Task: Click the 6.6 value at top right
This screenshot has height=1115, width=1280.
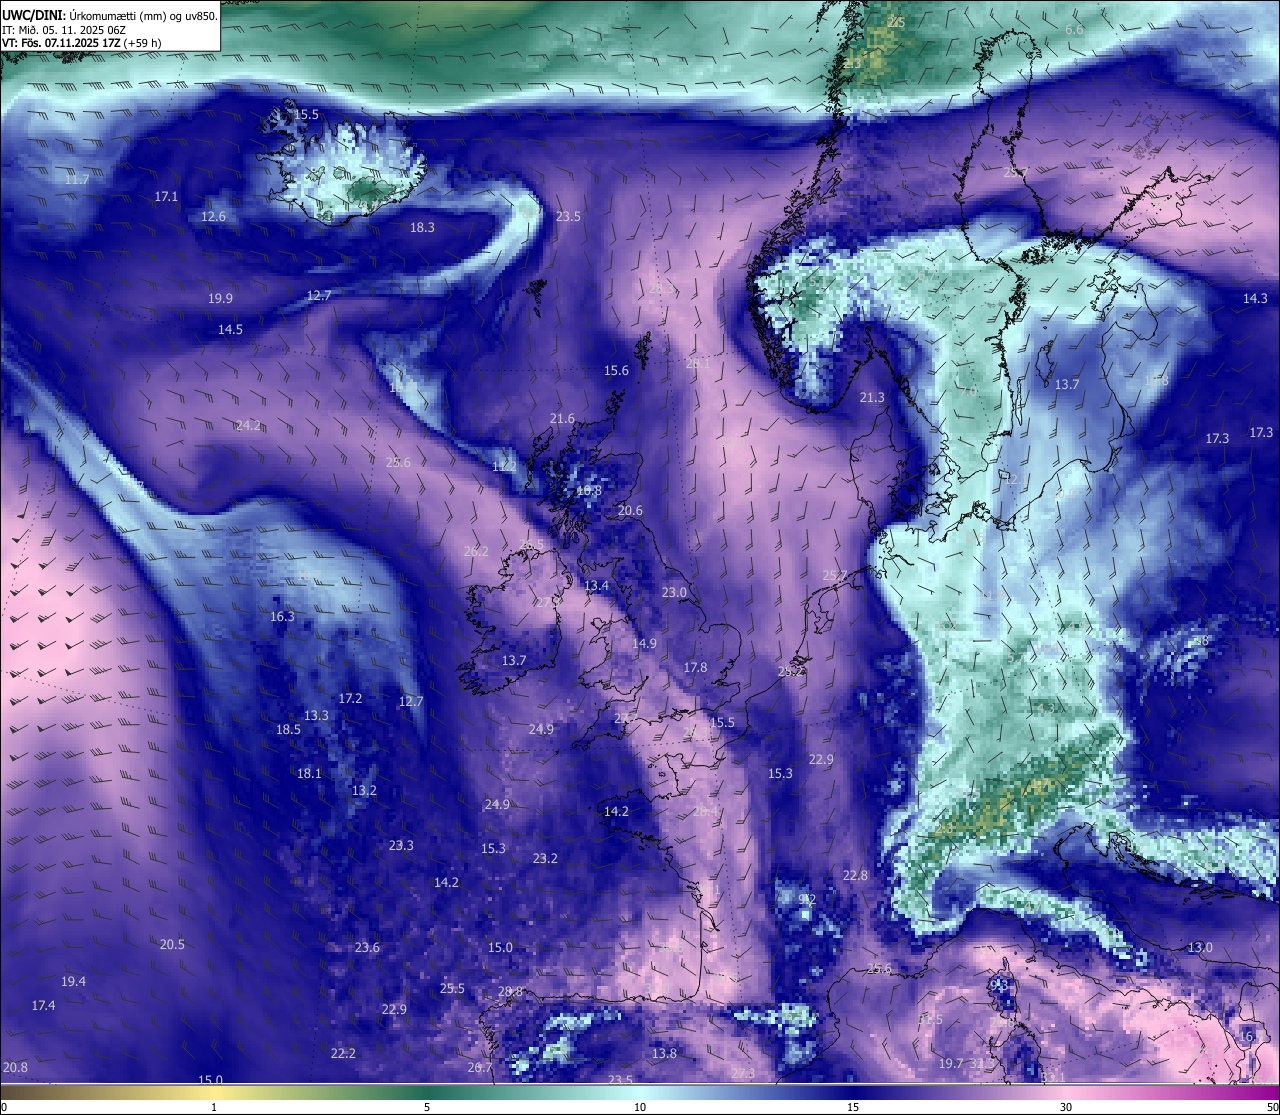Action: coord(1074,30)
